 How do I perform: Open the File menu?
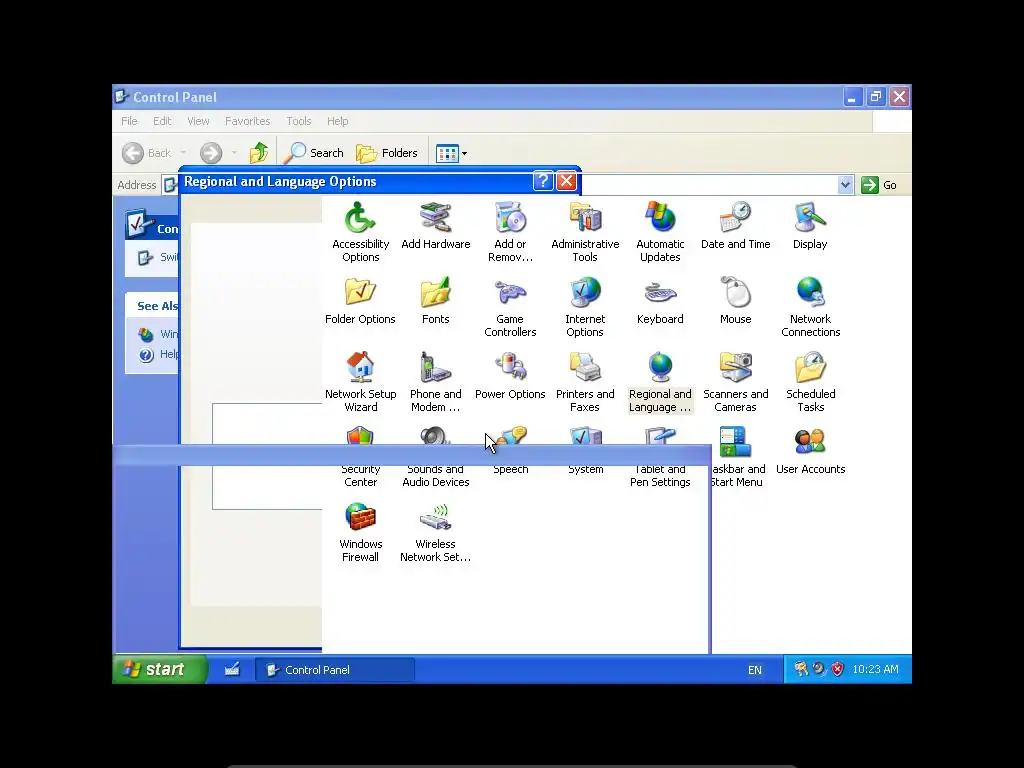coord(129,121)
